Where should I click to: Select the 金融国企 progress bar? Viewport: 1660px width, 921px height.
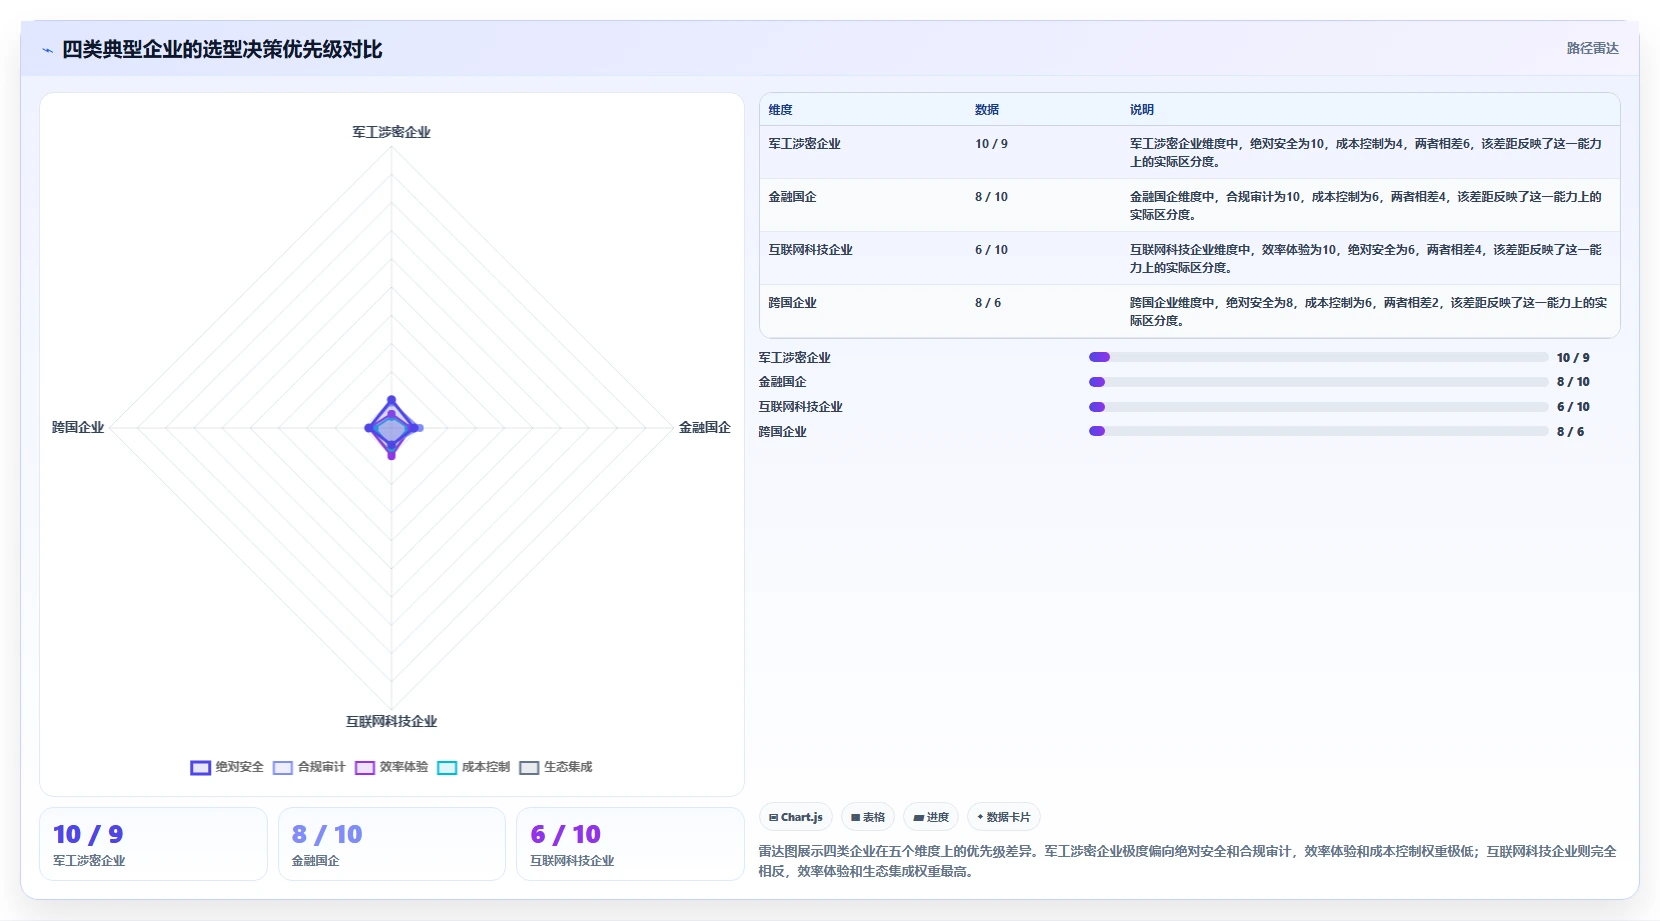pos(1318,382)
